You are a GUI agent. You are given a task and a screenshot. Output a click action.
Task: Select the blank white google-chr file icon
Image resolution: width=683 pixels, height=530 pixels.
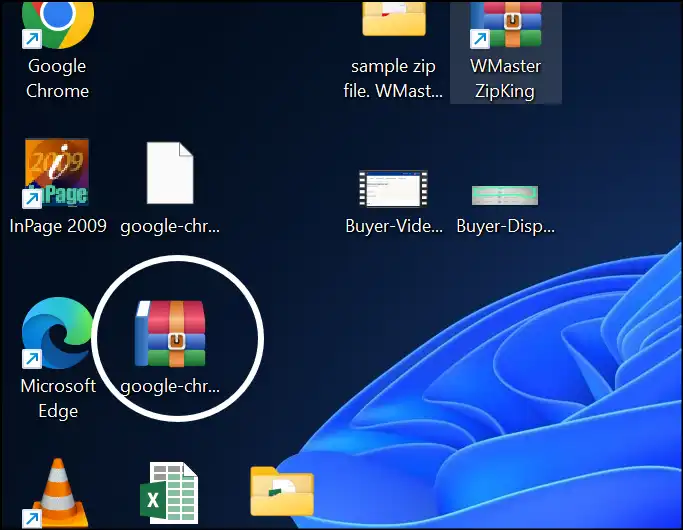pos(170,173)
